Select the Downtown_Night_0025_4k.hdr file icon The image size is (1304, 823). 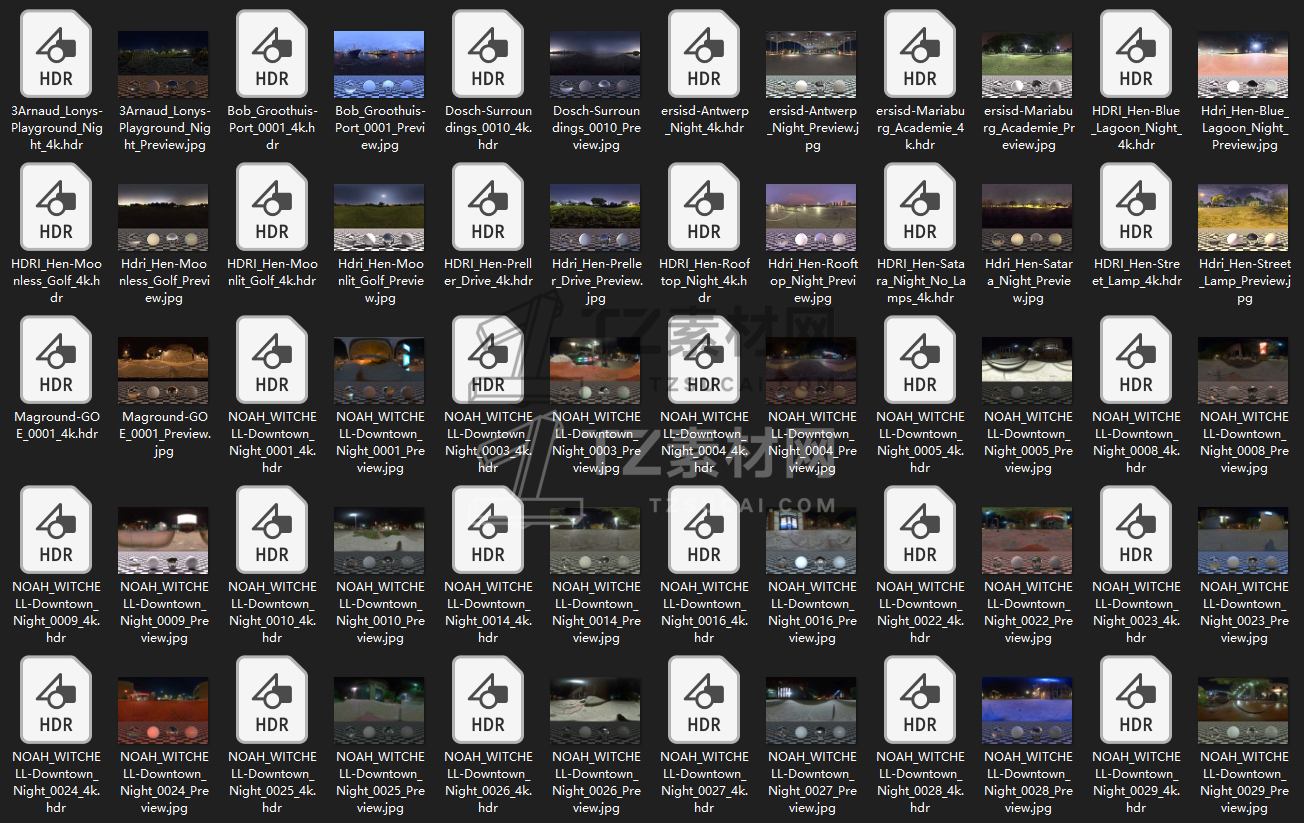272,700
